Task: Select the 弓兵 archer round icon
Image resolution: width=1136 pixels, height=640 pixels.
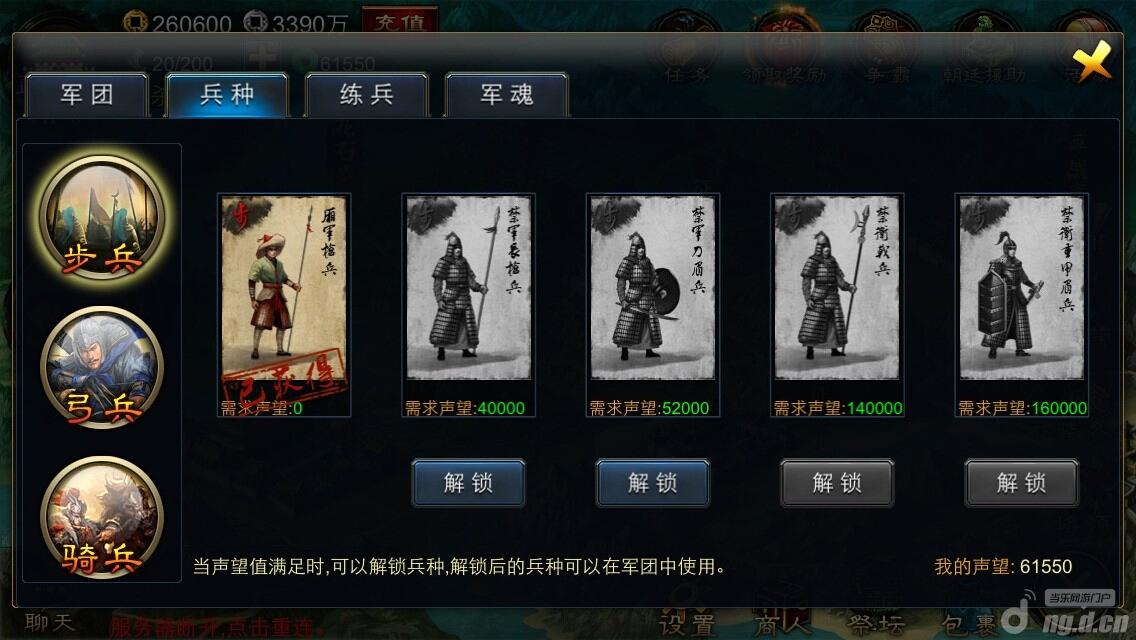Action: (102, 367)
